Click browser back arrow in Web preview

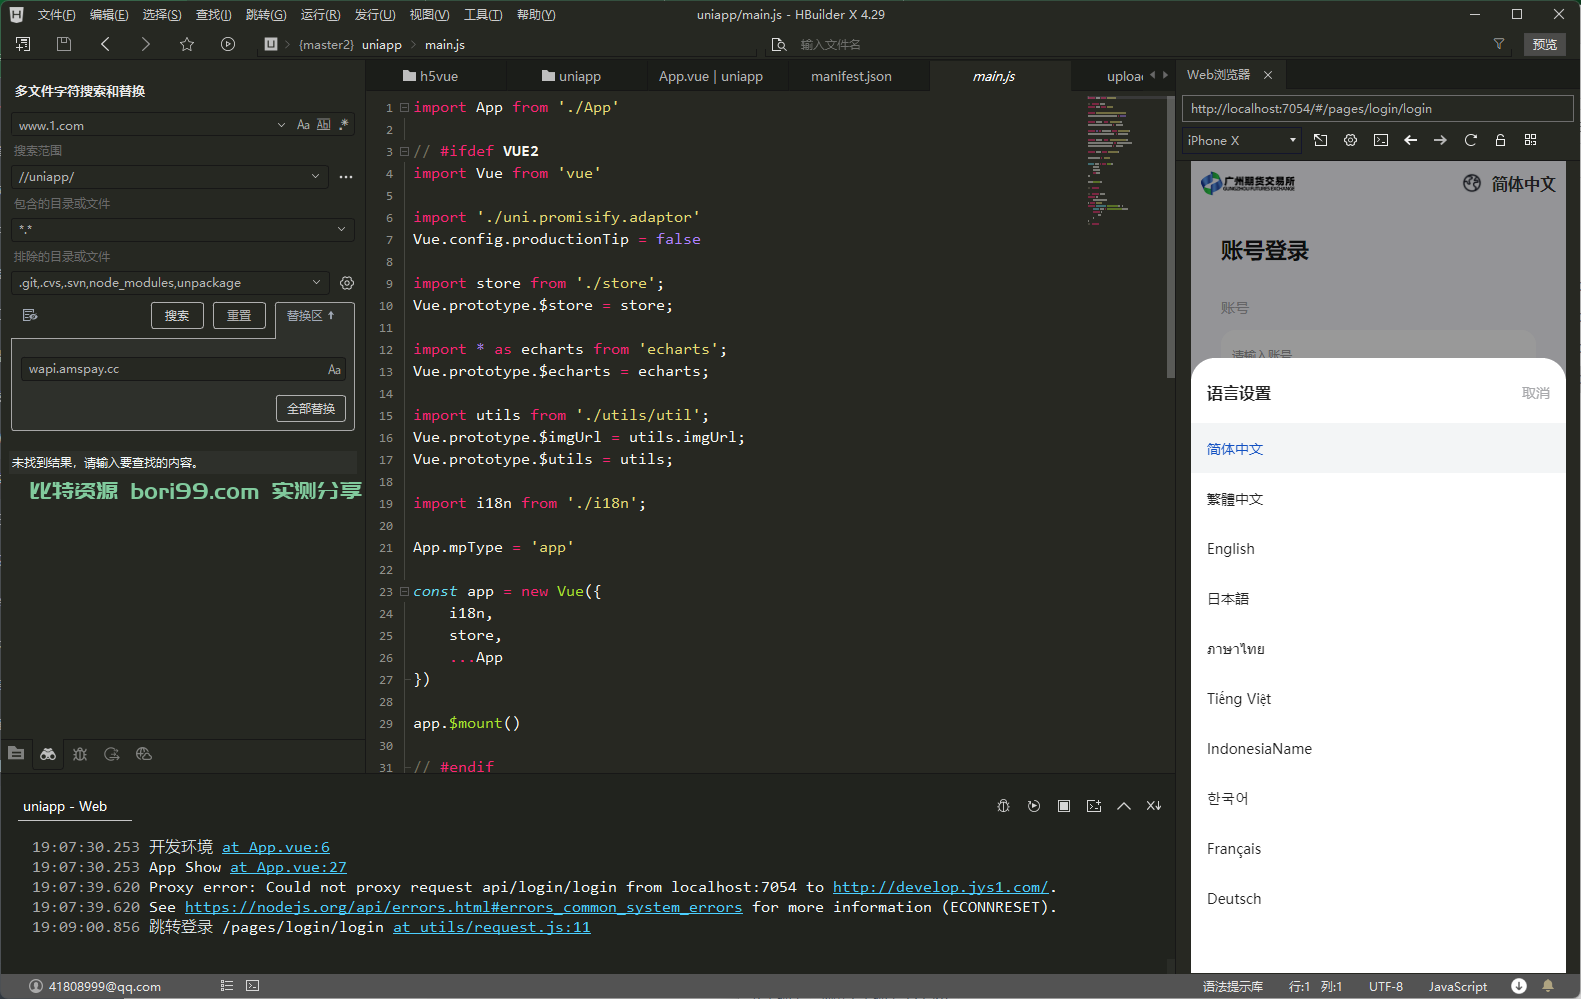[x=1411, y=140]
